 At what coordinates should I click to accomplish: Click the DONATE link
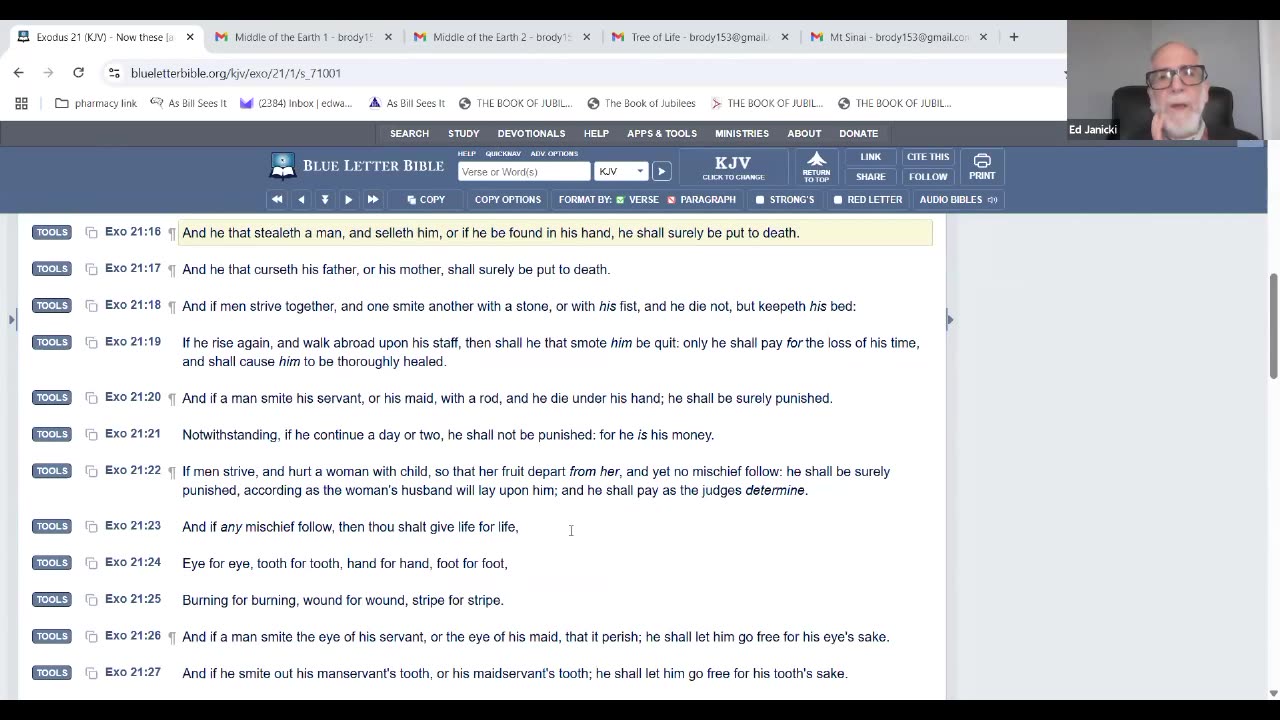pos(858,133)
